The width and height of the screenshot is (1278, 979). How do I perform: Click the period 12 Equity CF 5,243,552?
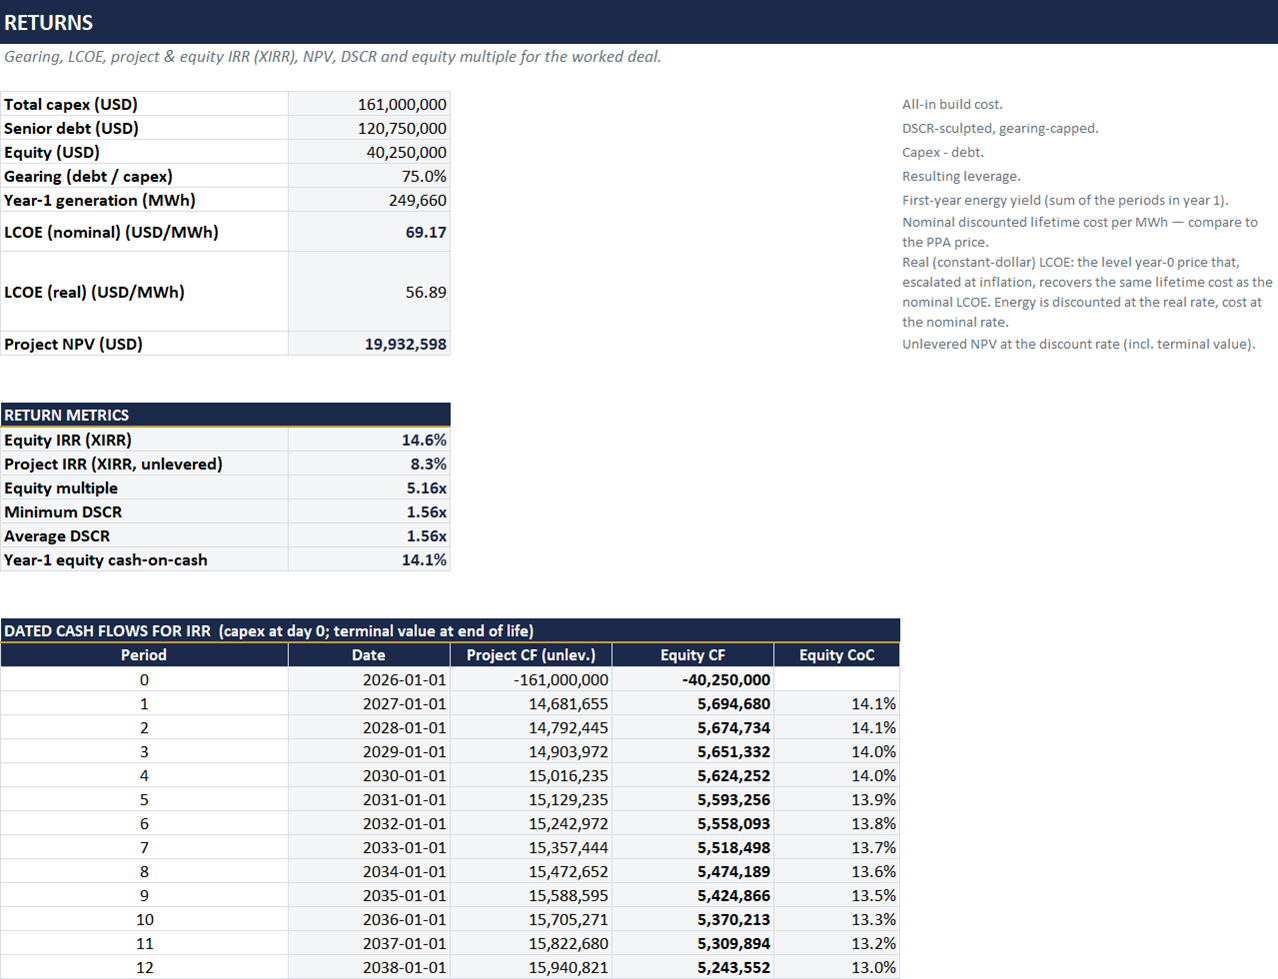[x=693, y=968]
